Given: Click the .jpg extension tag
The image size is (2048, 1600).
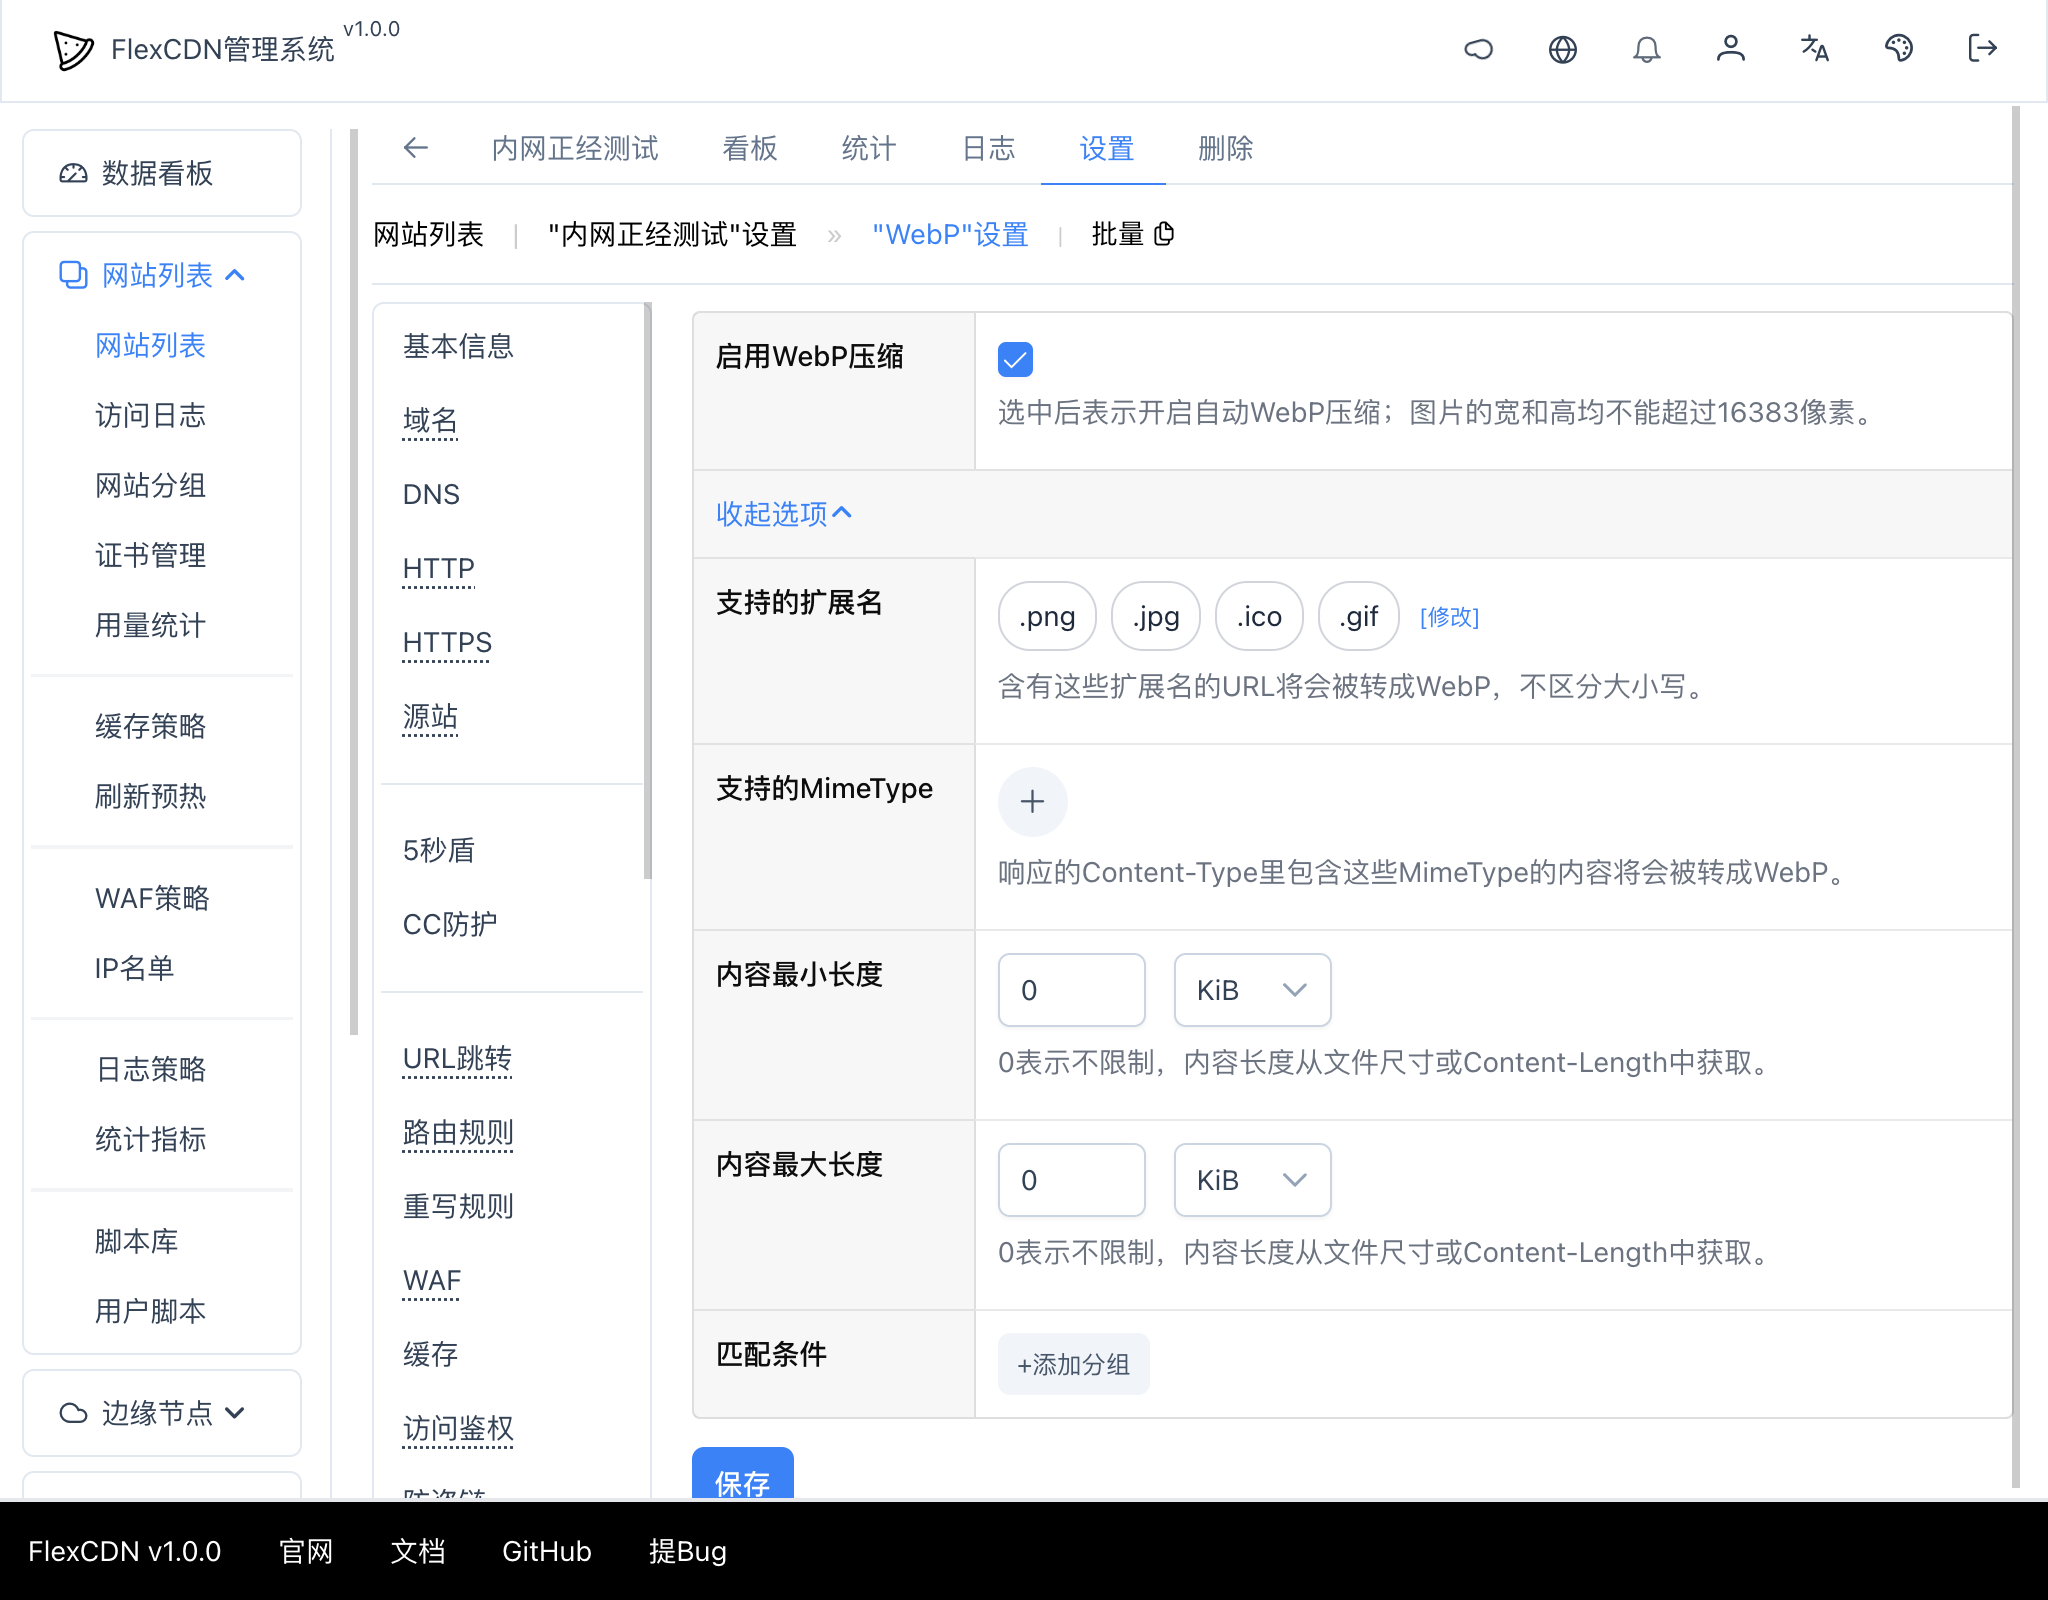Looking at the screenshot, I should [1156, 616].
